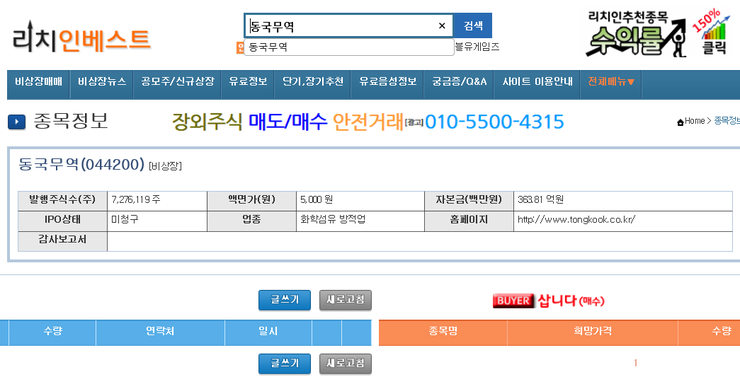Click the blue arrow icon beside 종목정보
Viewport: 740px width, 379px height.
pyautogui.click(x=17, y=122)
